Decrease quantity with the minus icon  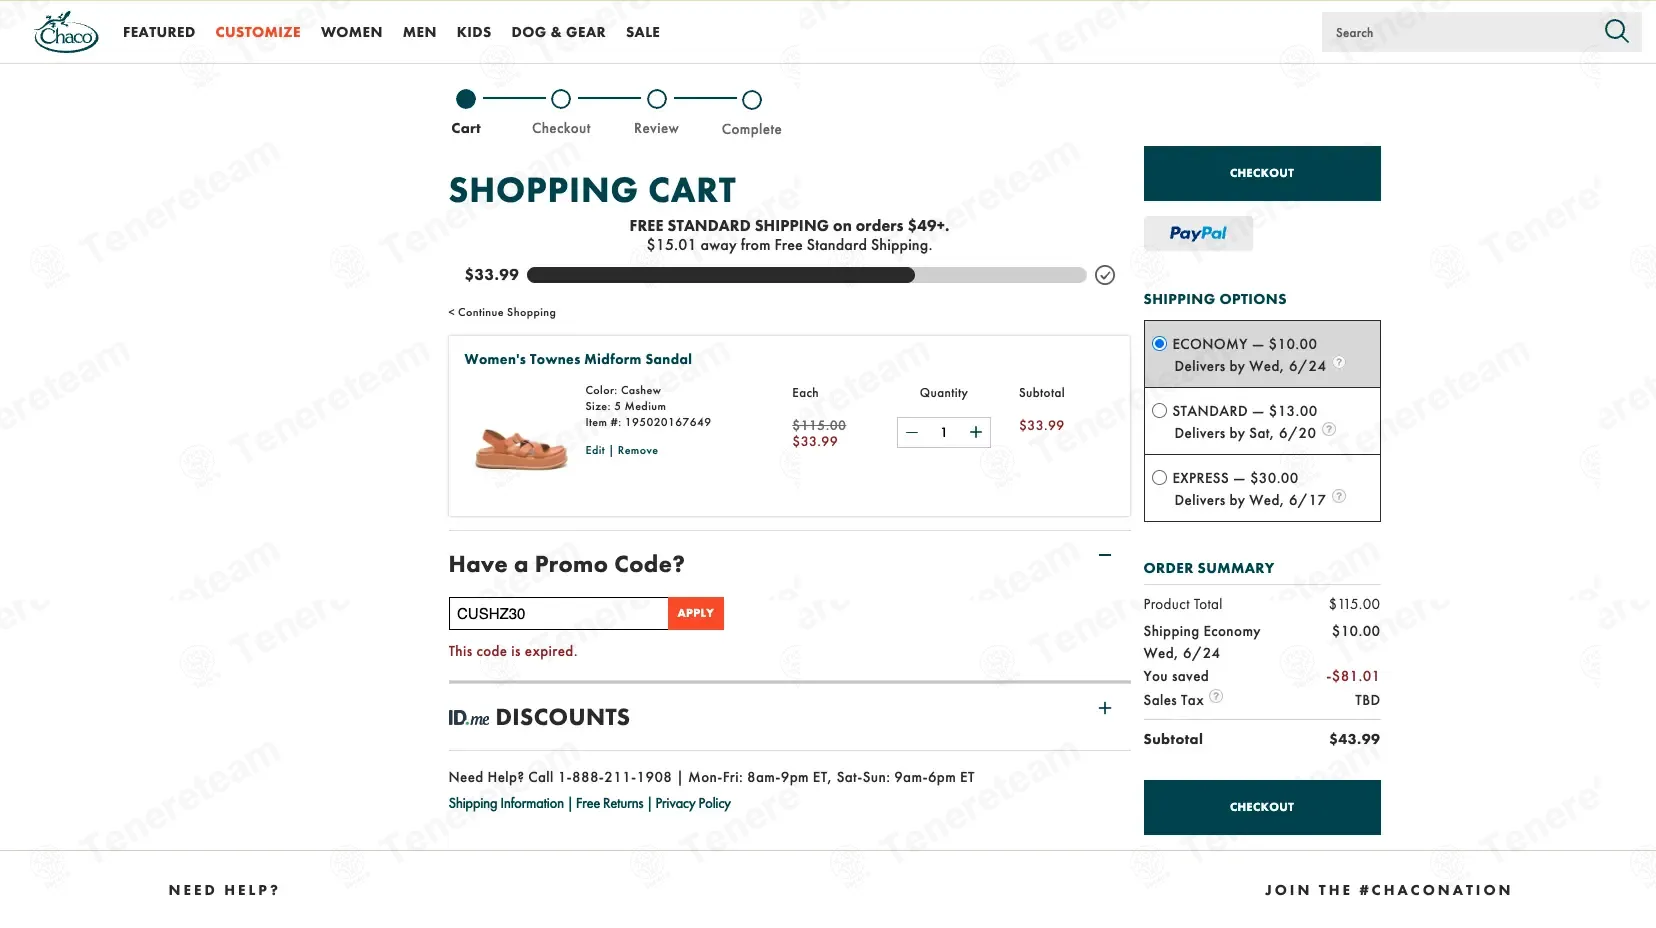click(912, 432)
